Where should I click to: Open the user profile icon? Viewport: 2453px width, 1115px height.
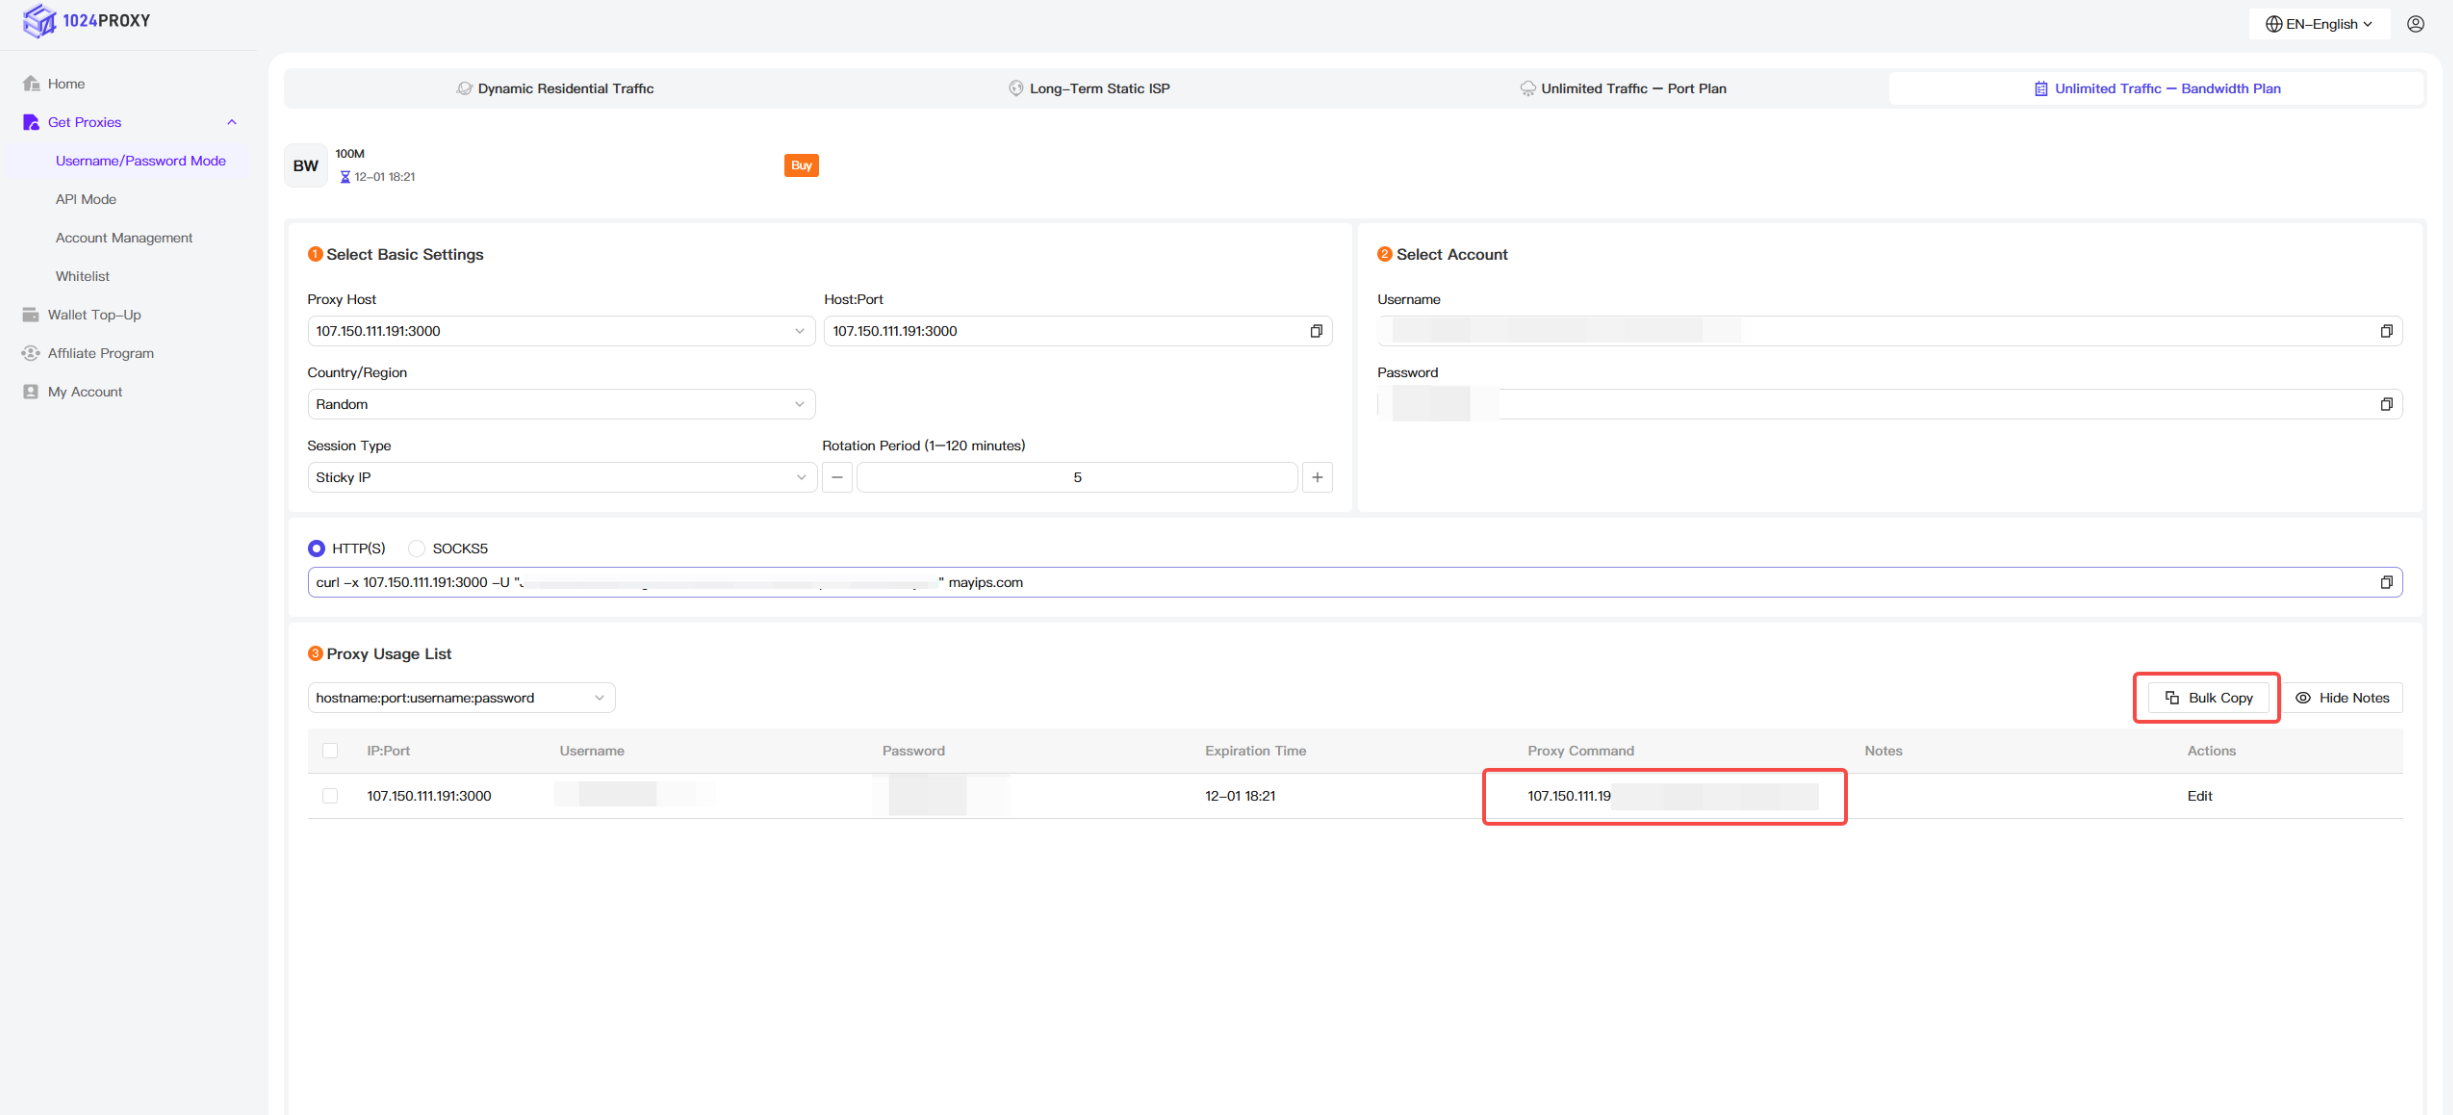pos(2415,24)
